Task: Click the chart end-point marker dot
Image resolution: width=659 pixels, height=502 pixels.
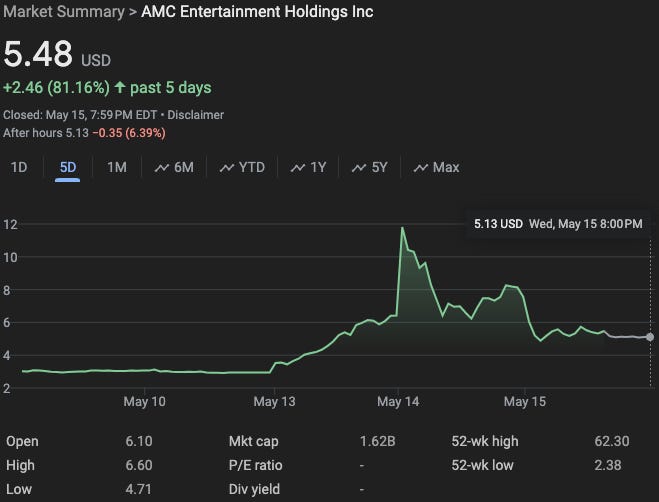Action: tap(650, 337)
